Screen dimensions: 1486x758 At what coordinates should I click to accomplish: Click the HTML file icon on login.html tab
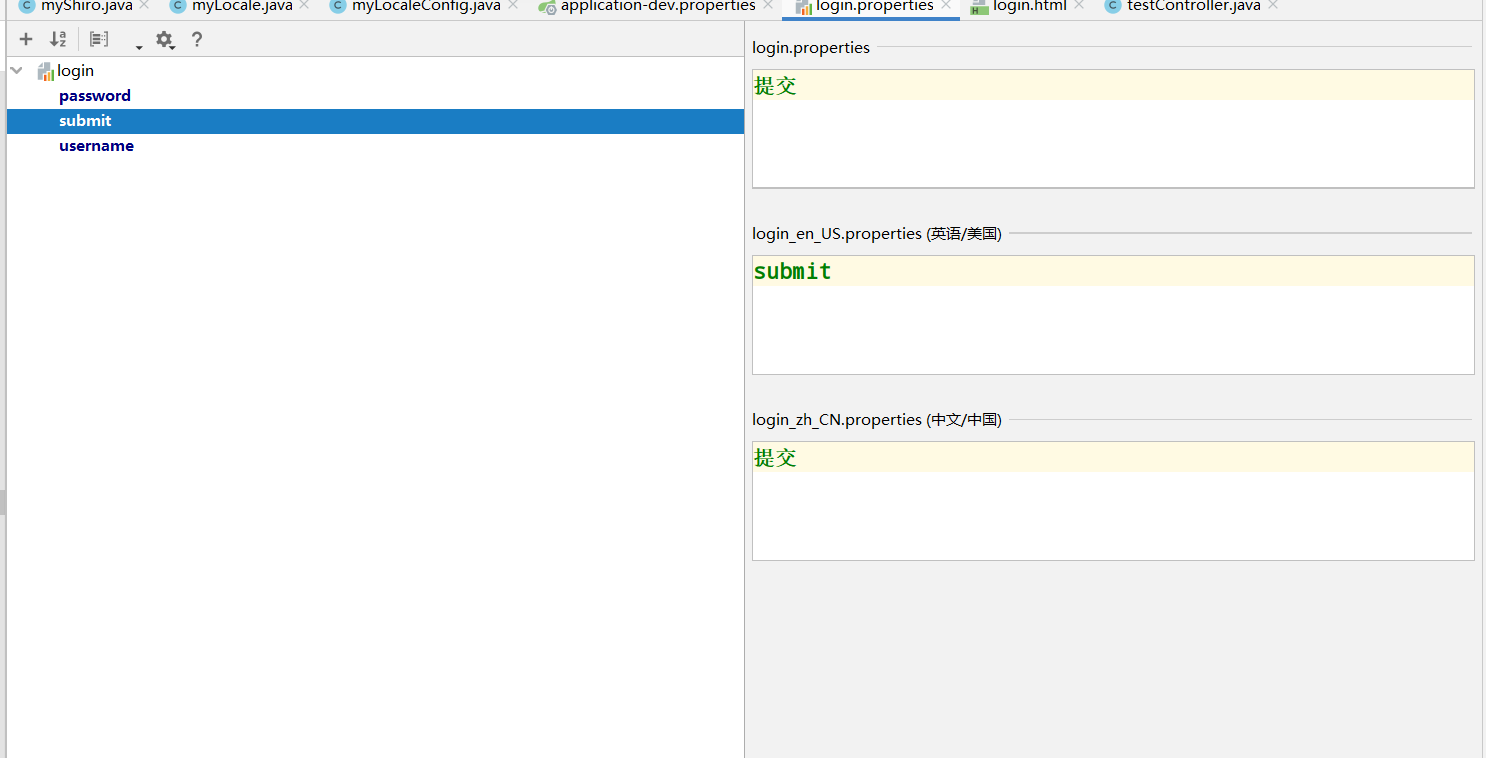[x=979, y=7]
